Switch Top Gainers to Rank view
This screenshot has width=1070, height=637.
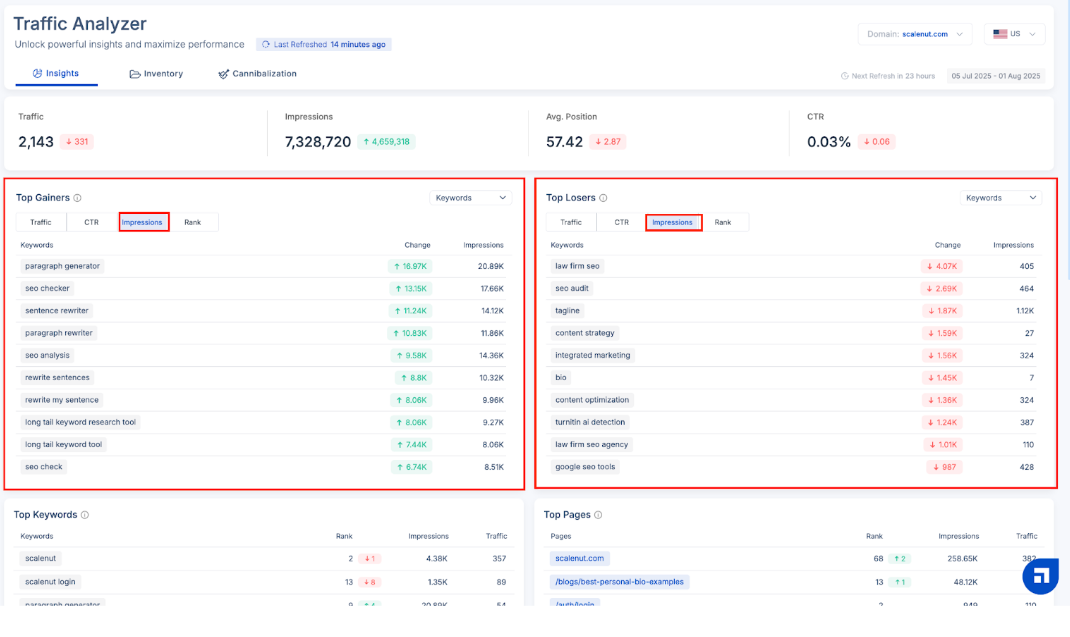point(193,222)
